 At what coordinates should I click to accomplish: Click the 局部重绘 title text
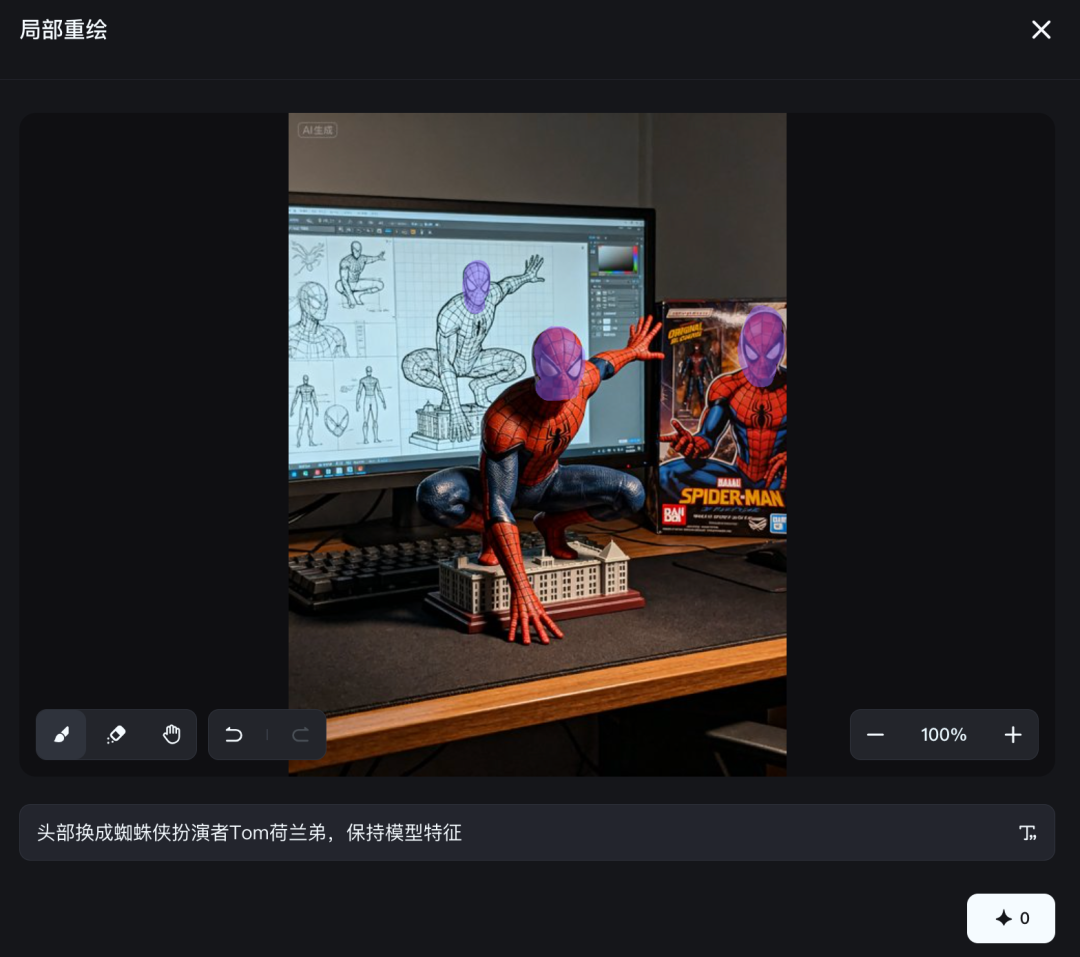click(x=63, y=30)
